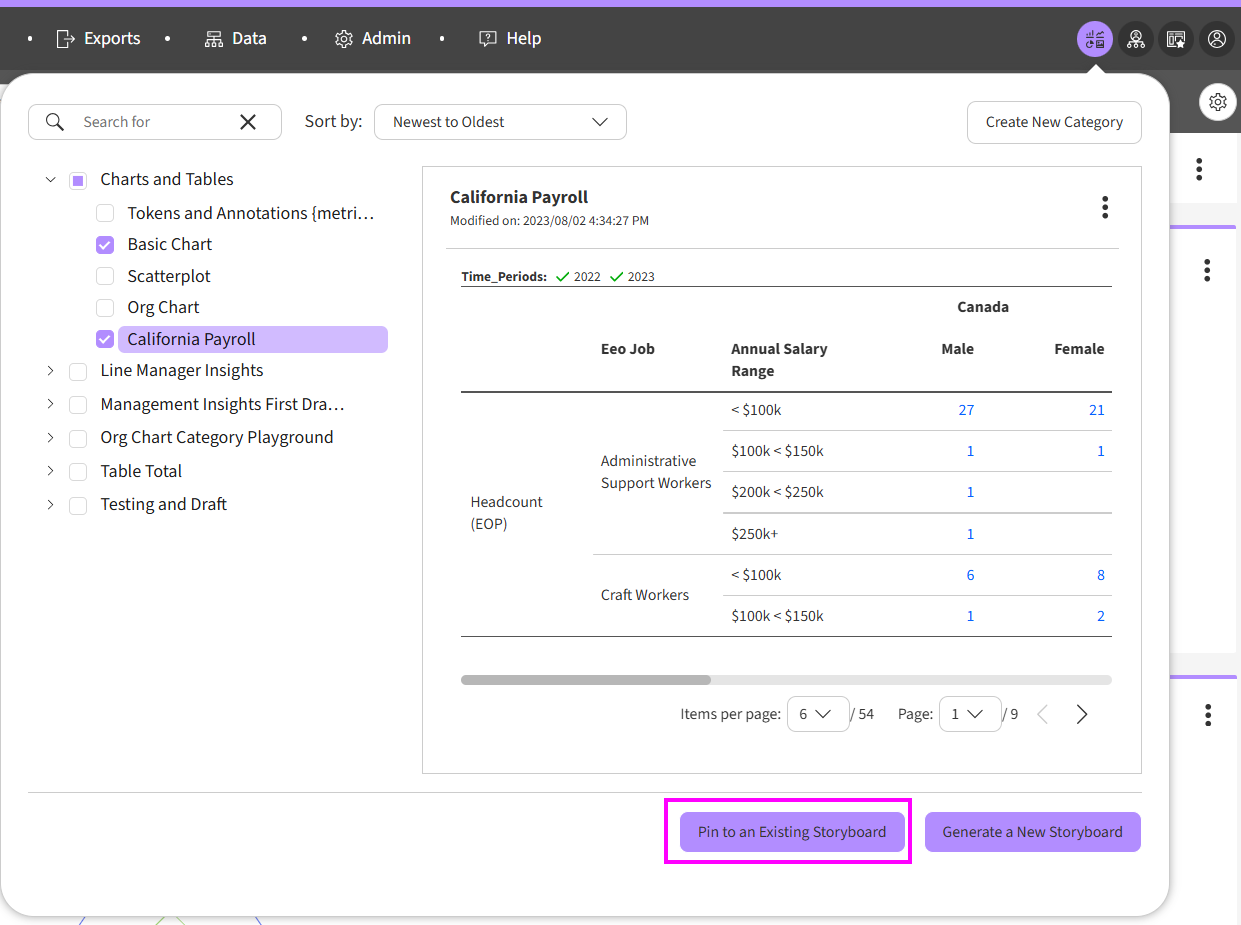Go to next page arrow
1241x925 pixels.
(1082, 714)
